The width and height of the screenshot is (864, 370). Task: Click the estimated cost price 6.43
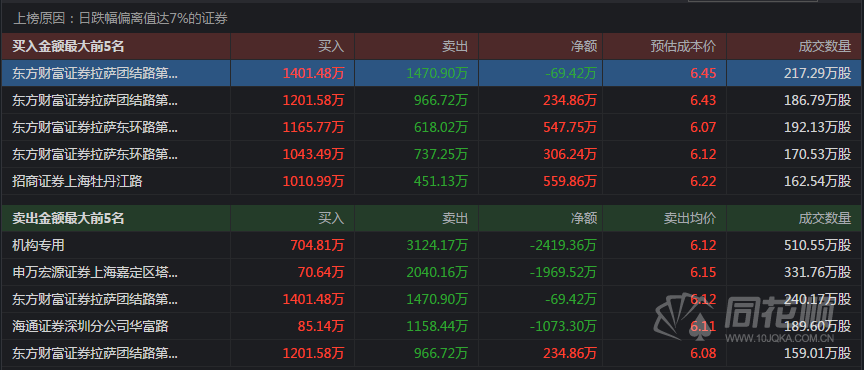[703, 100]
